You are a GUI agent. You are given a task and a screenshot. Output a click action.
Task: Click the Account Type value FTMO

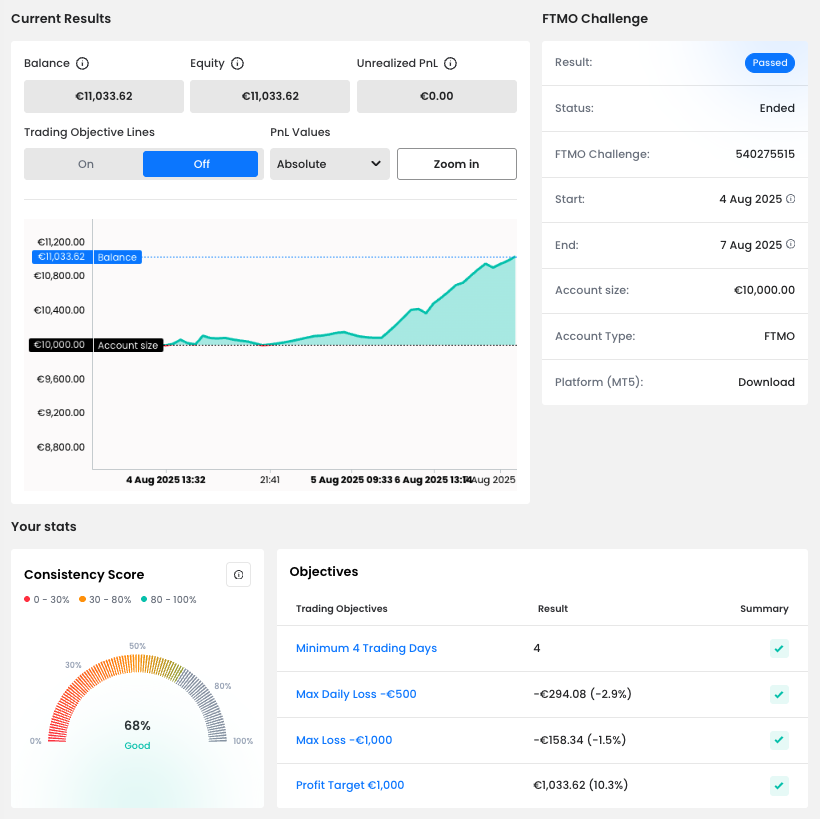pyautogui.click(x=779, y=336)
